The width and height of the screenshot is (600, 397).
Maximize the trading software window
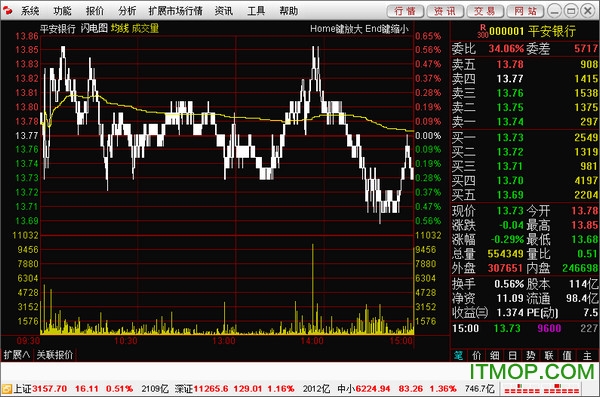tap(571, 11)
